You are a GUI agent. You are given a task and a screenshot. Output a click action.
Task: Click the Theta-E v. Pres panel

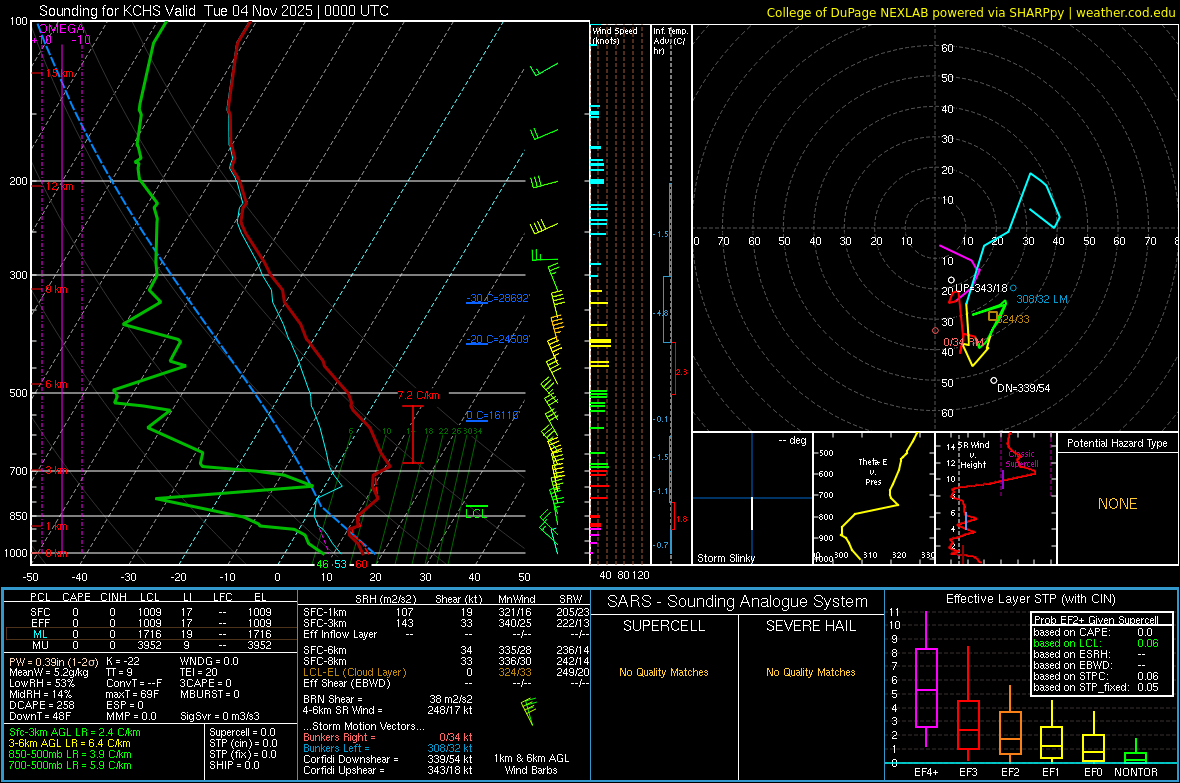pyautogui.click(x=874, y=498)
